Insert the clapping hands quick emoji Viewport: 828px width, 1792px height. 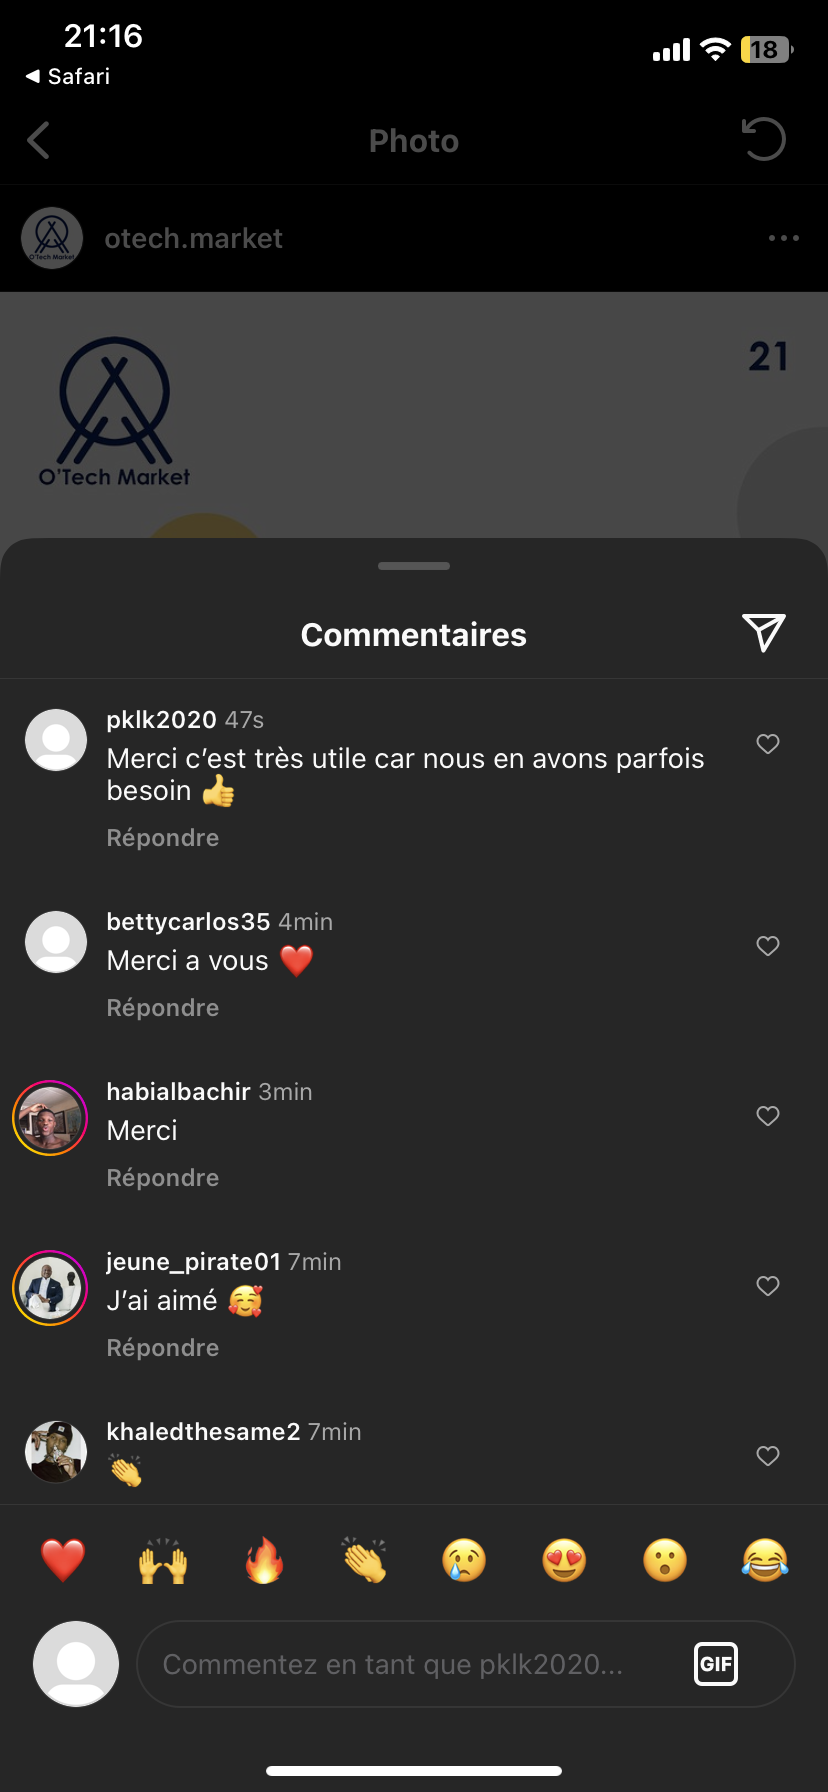(x=364, y=1560)
